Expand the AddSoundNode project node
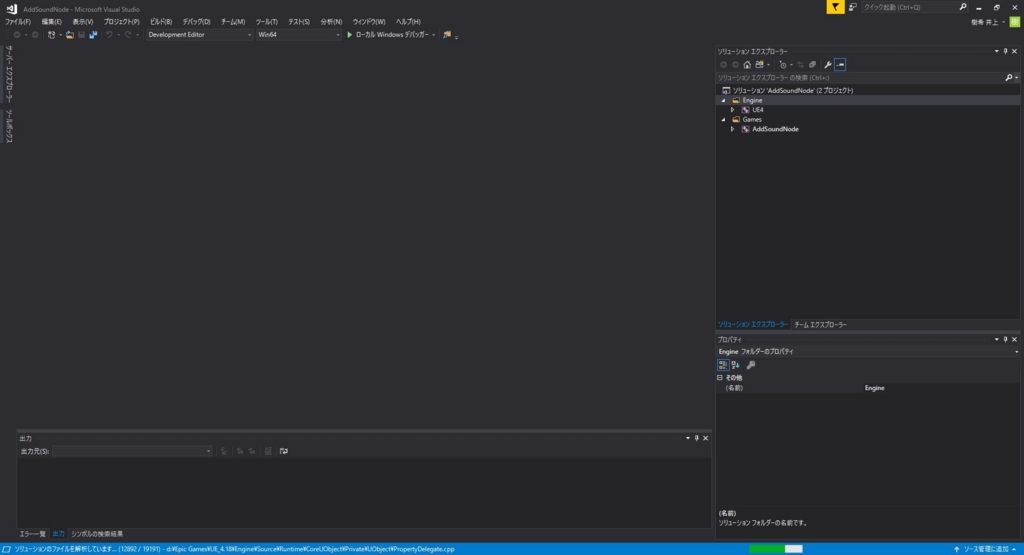The width and height of the screenshot is (1024, 555). [732, 129]
